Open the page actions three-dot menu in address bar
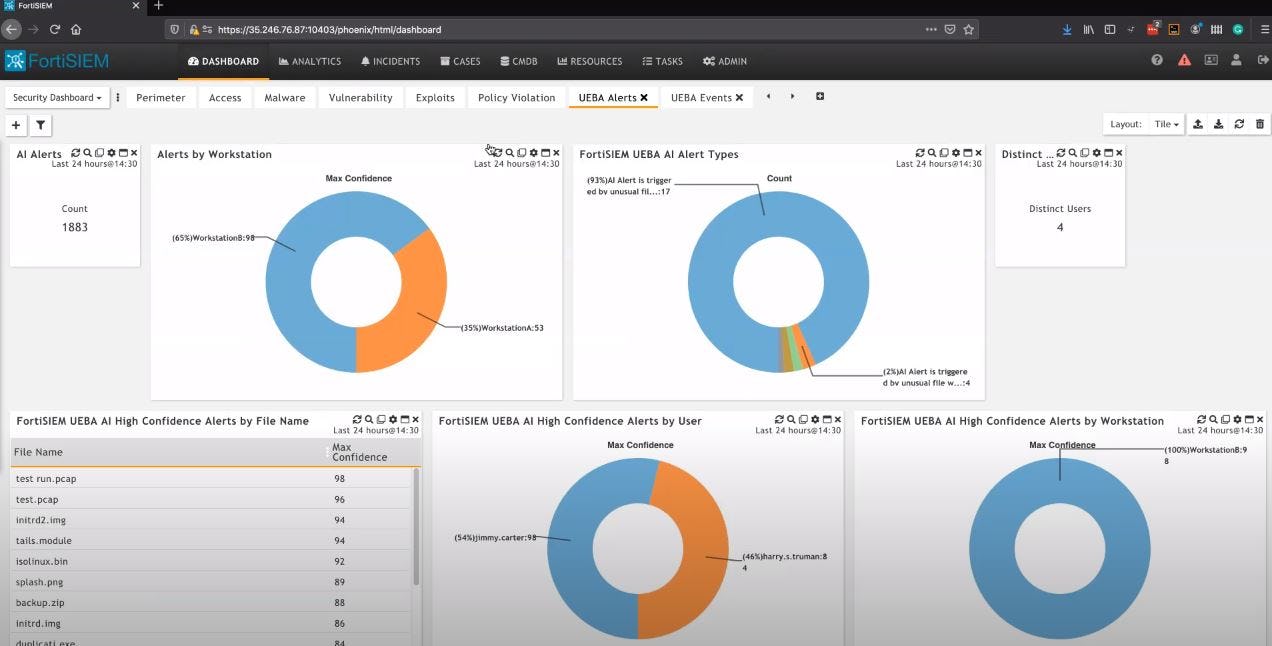The height and width of the screenshot is (646, 1272). pyautogui.click(x=931, y=29)
